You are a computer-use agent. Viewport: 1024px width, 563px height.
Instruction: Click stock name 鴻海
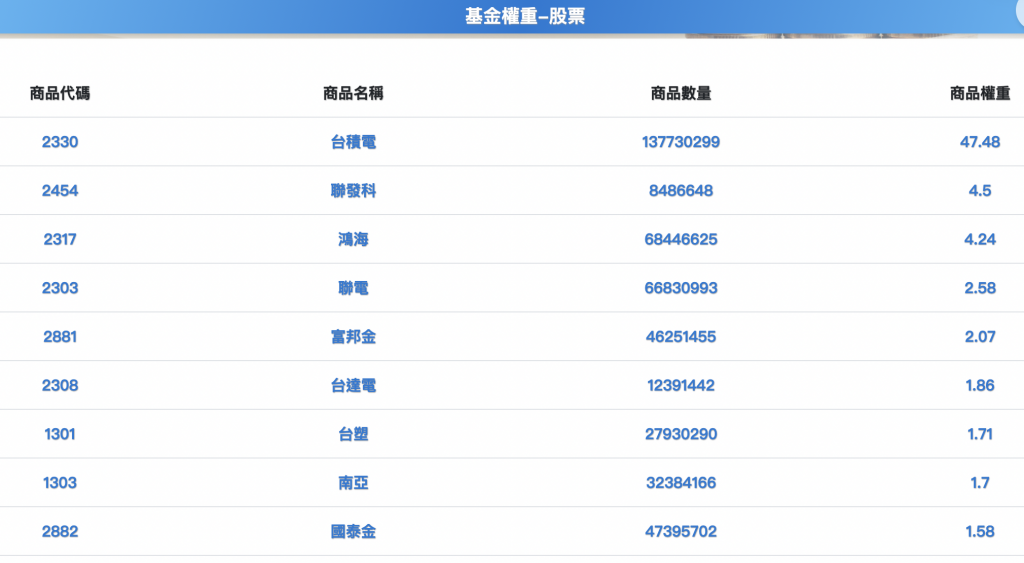353,239
